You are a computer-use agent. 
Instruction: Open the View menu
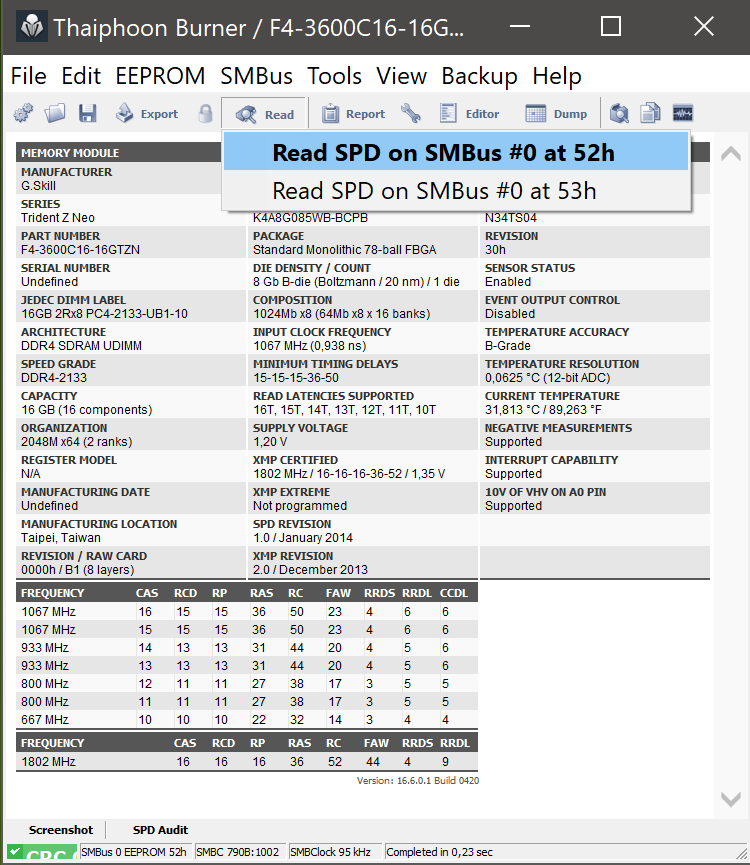click(x=401, y=76)
